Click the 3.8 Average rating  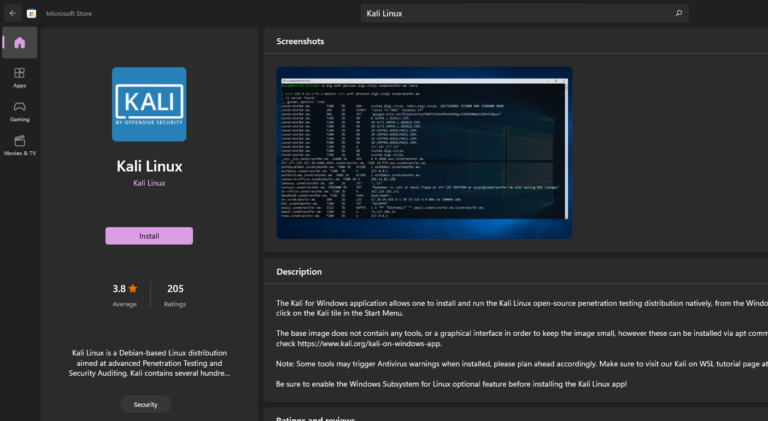(124, 295)
